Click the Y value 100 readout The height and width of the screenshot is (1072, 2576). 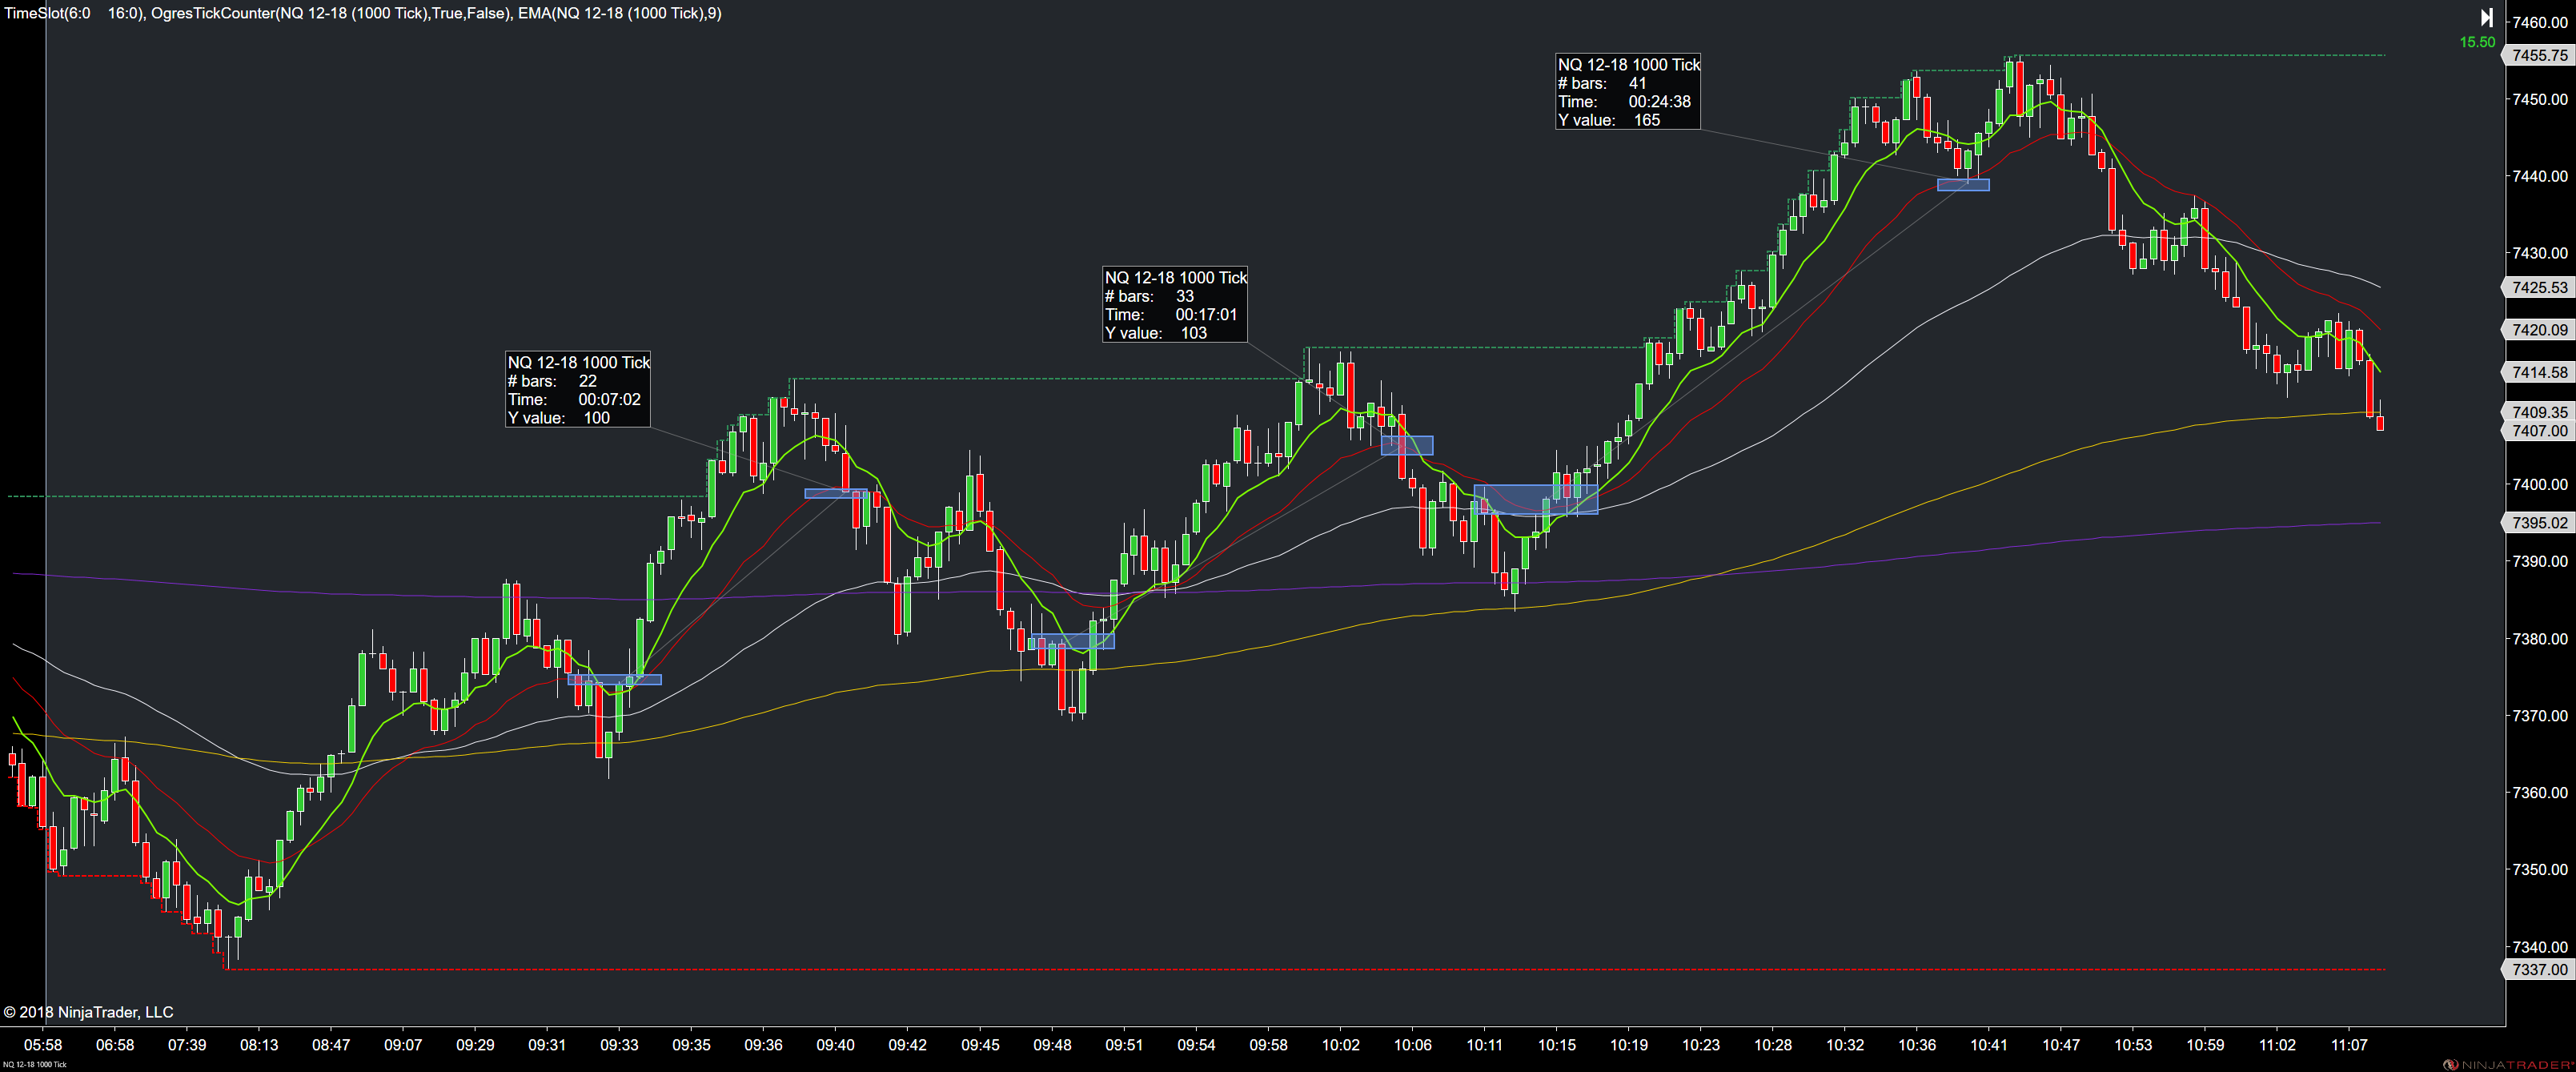[558, 418]
